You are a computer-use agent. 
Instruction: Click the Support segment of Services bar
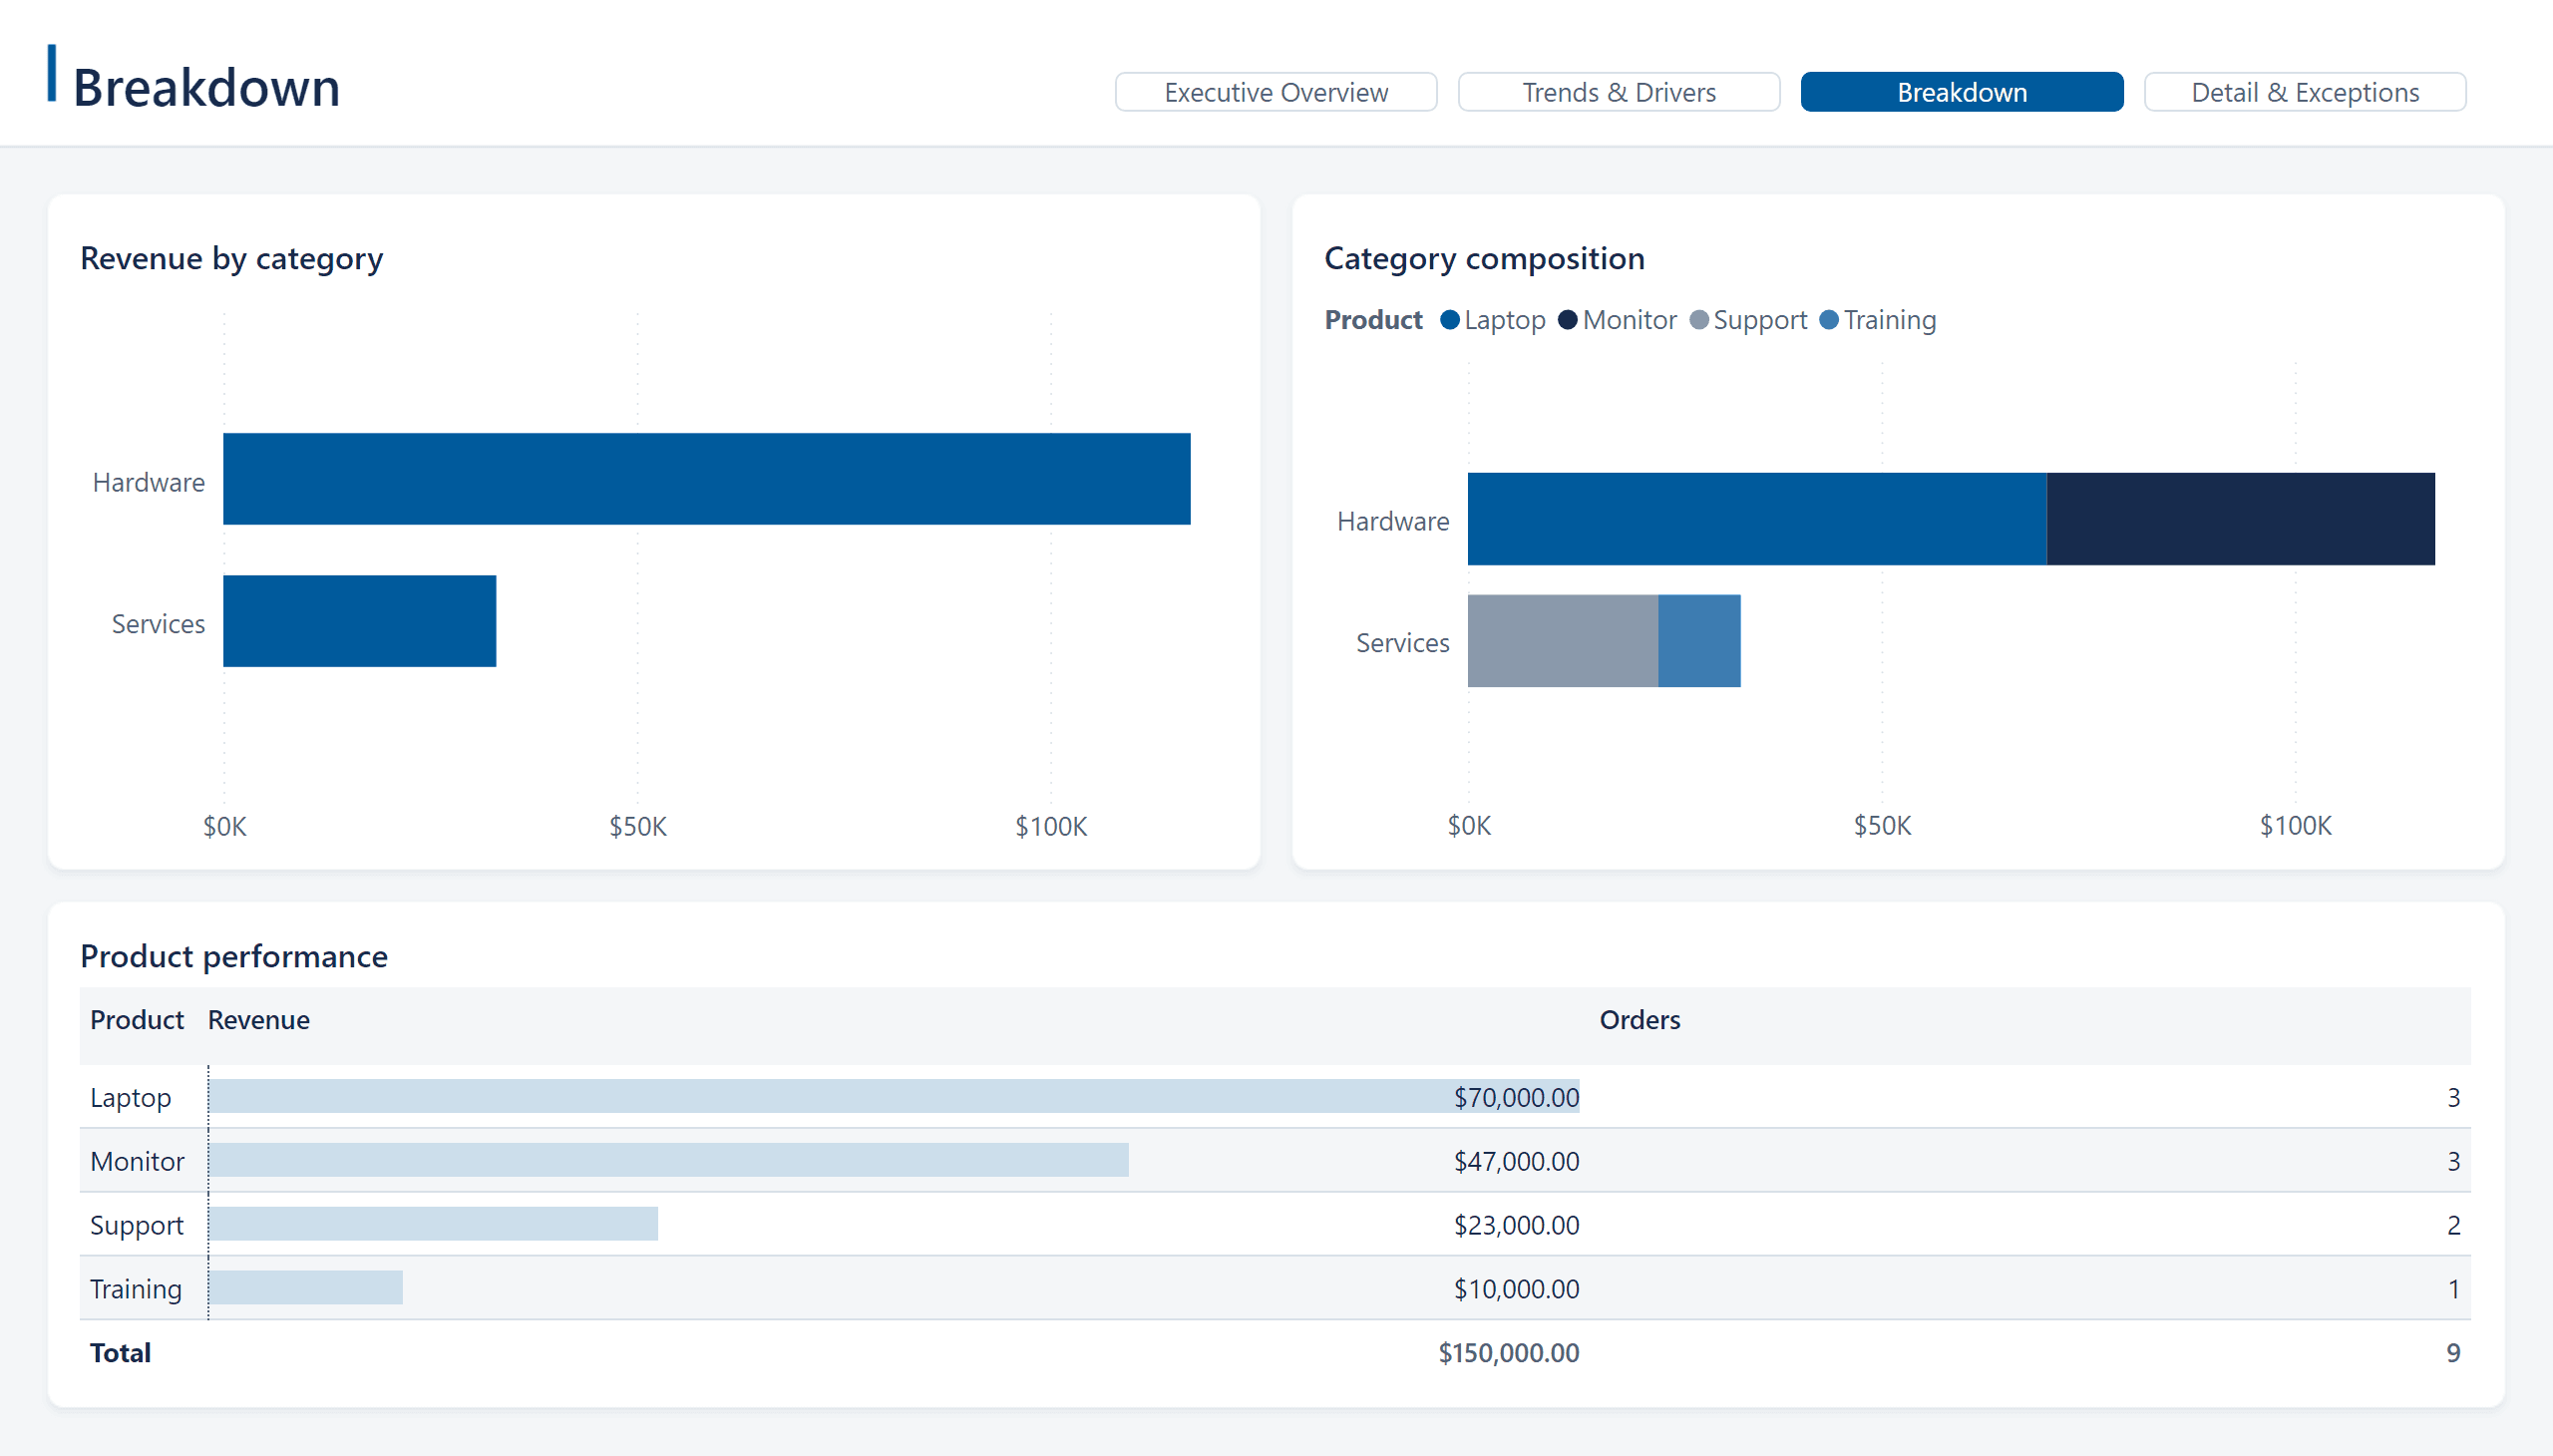pos(1562,641)
